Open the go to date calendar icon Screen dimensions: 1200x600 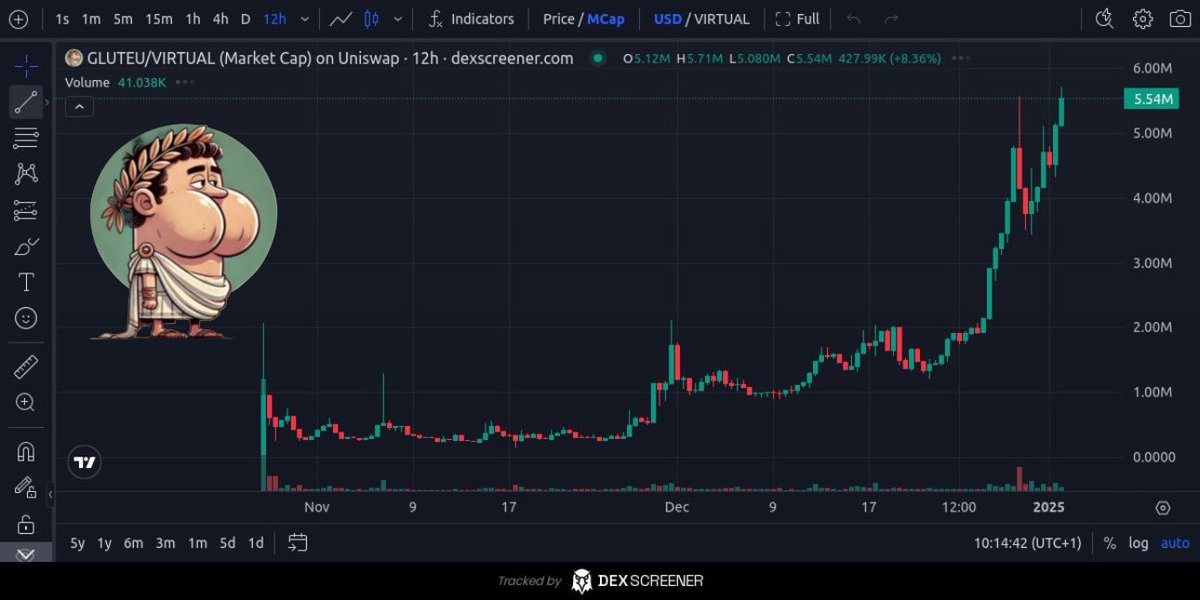click(x=297, y=543)
